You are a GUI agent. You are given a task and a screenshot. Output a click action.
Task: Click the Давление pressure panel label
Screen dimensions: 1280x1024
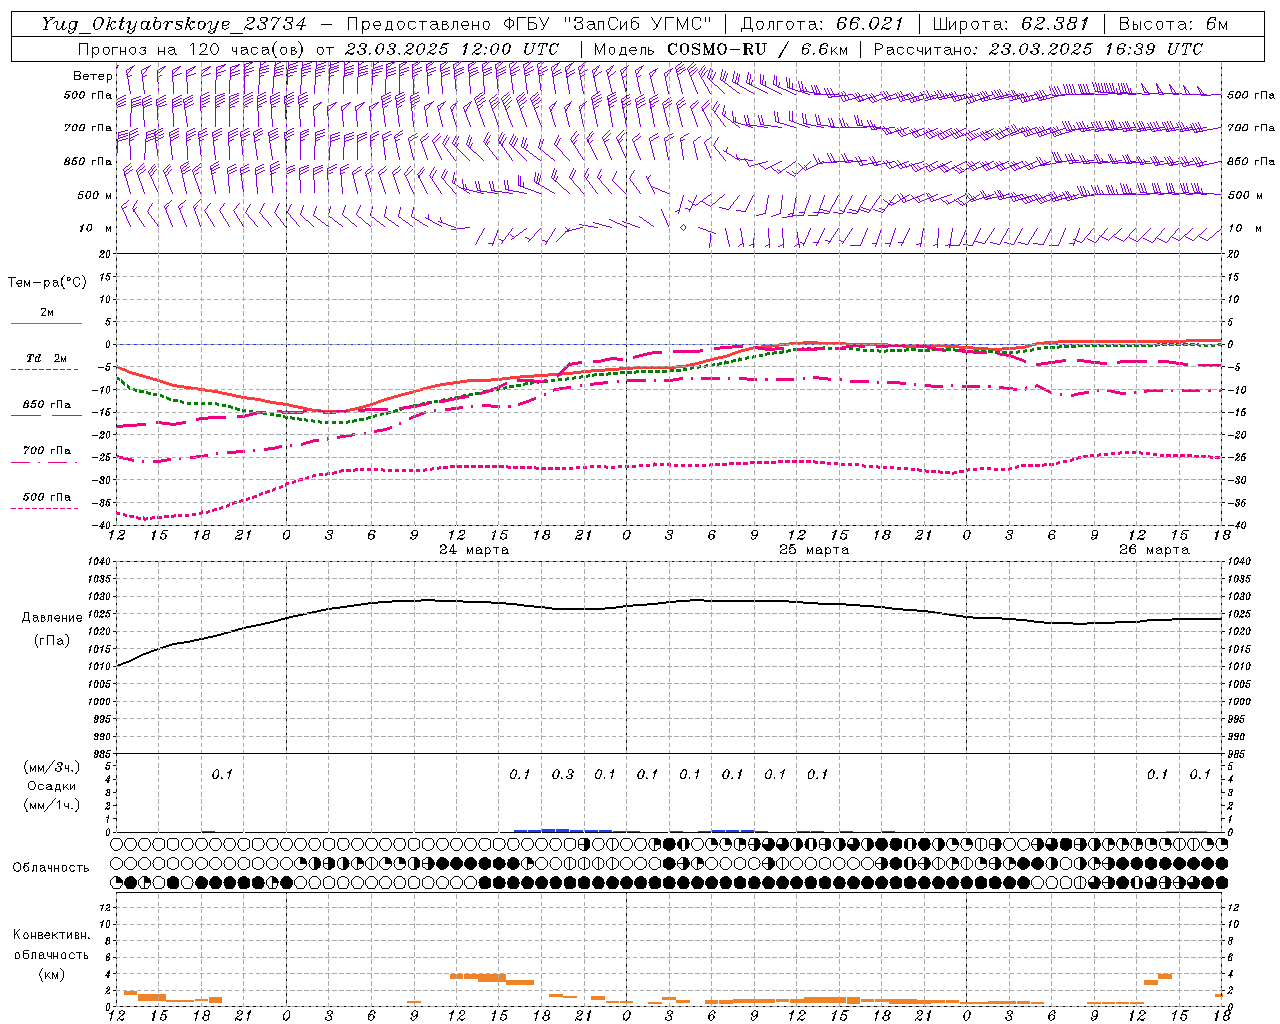50,618
